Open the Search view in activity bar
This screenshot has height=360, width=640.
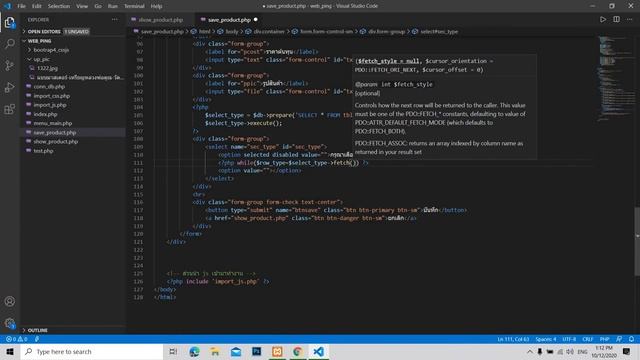pyautogui.click(x=10, y=44)
